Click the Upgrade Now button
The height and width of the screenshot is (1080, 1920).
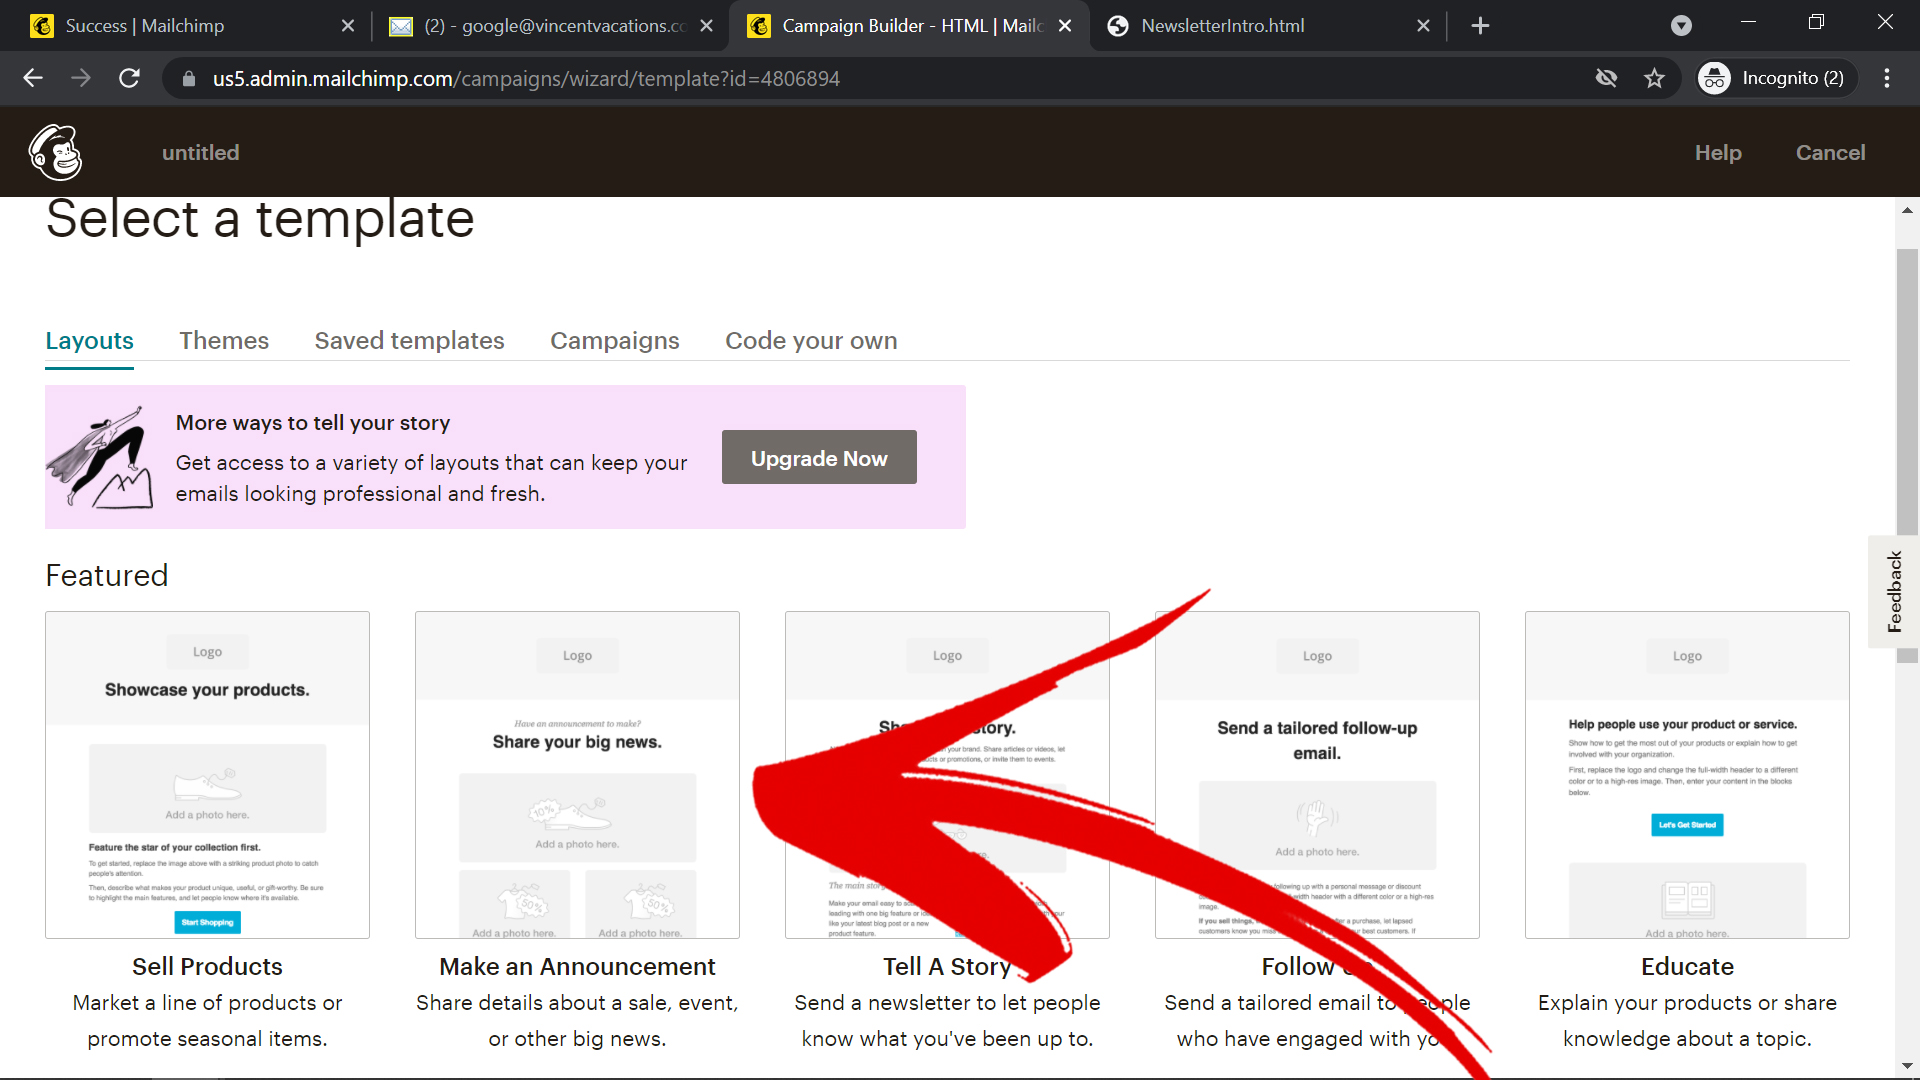click(819, 458)
